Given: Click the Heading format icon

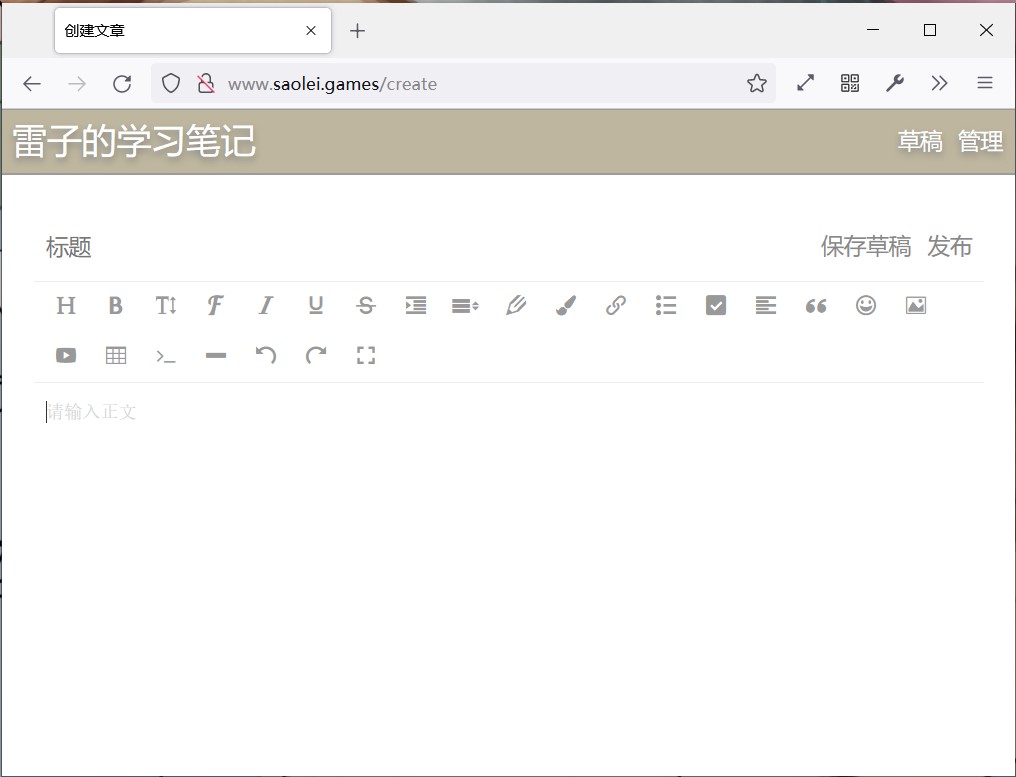Looking at the screenshot, I should [x=66, y=306].
